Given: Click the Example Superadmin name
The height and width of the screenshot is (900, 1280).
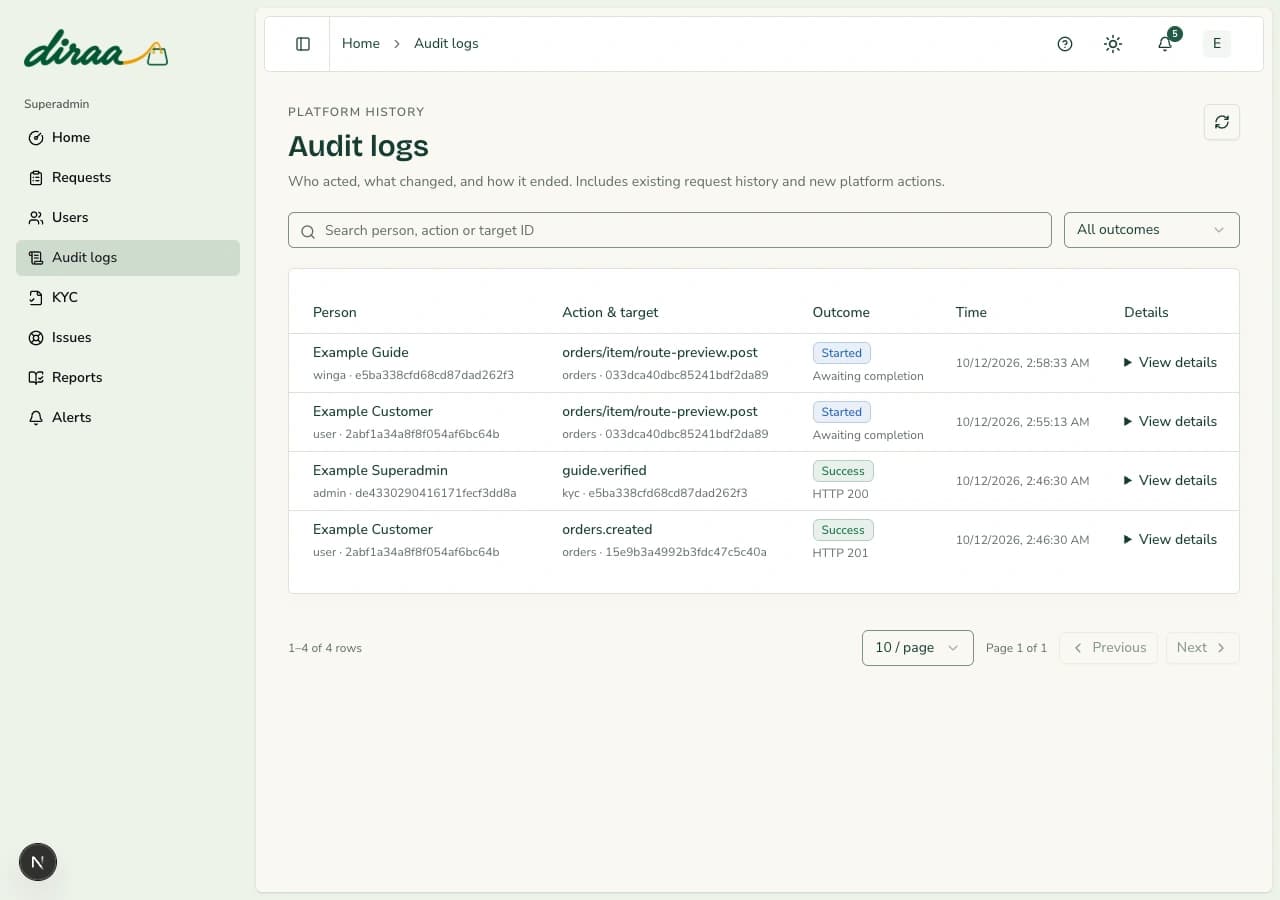Looking at the screenshot, I should coord(380,471).
